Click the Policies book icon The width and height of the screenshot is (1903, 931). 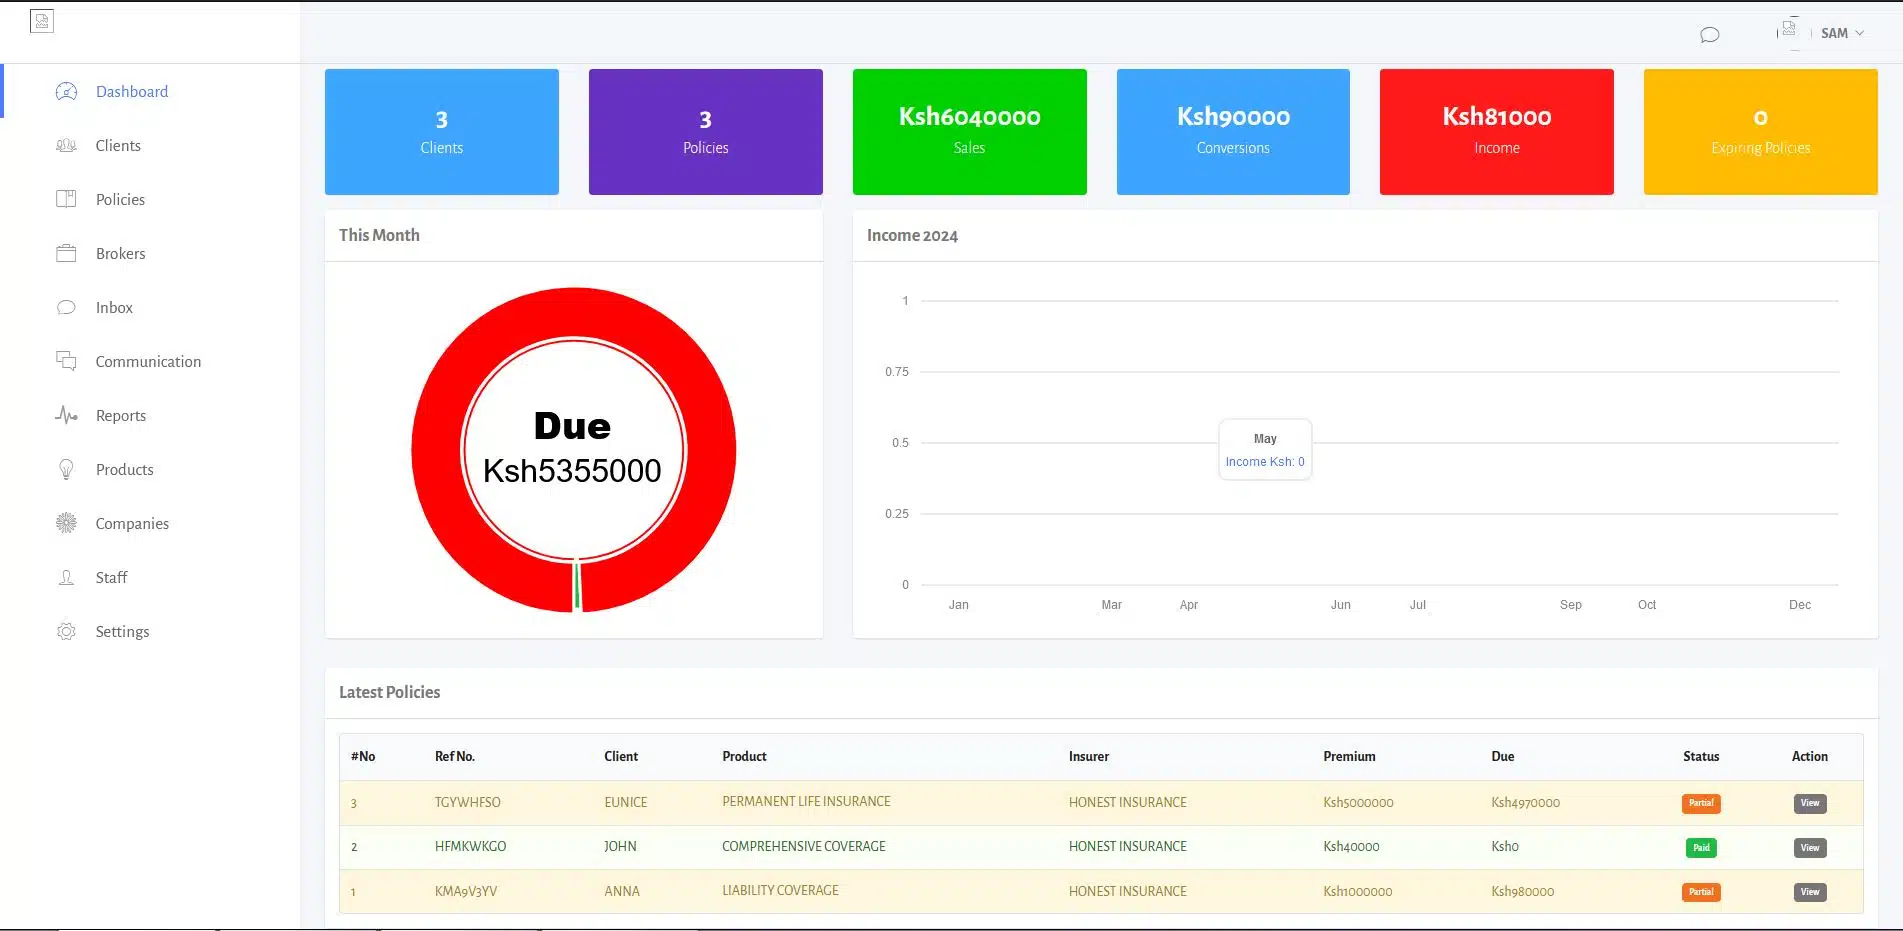(66, 199)
